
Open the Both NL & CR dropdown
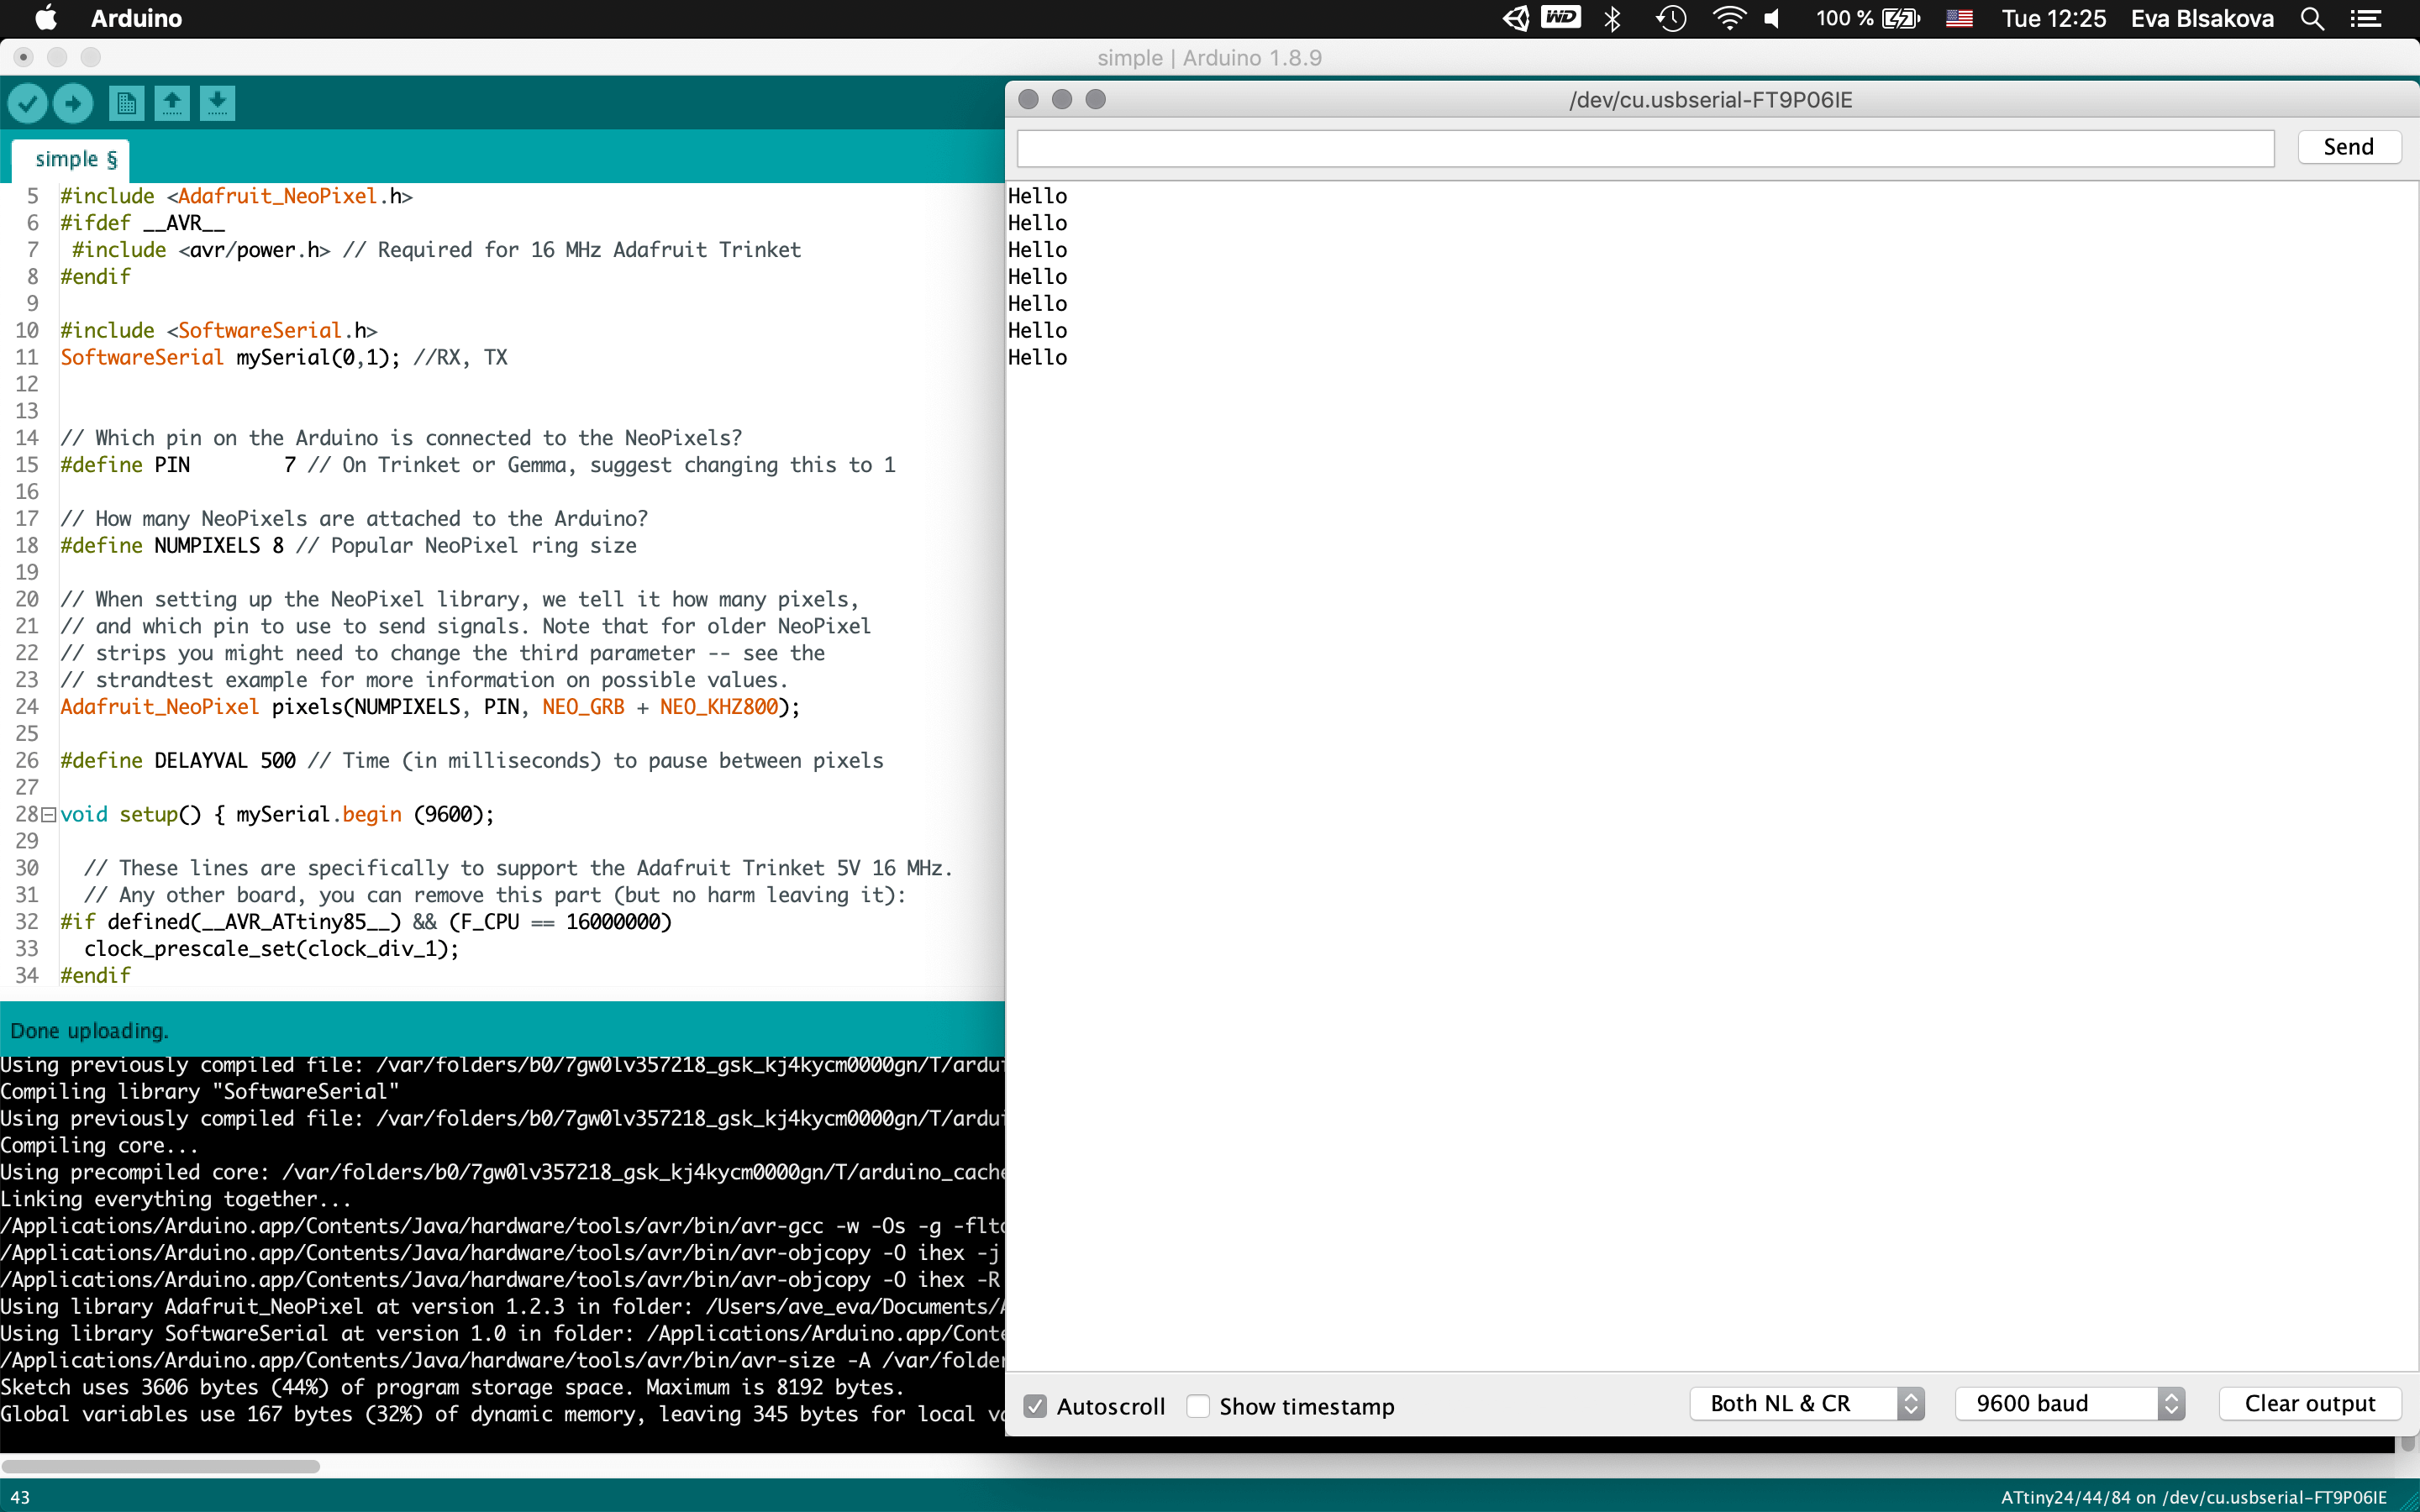point(1806,1403)
